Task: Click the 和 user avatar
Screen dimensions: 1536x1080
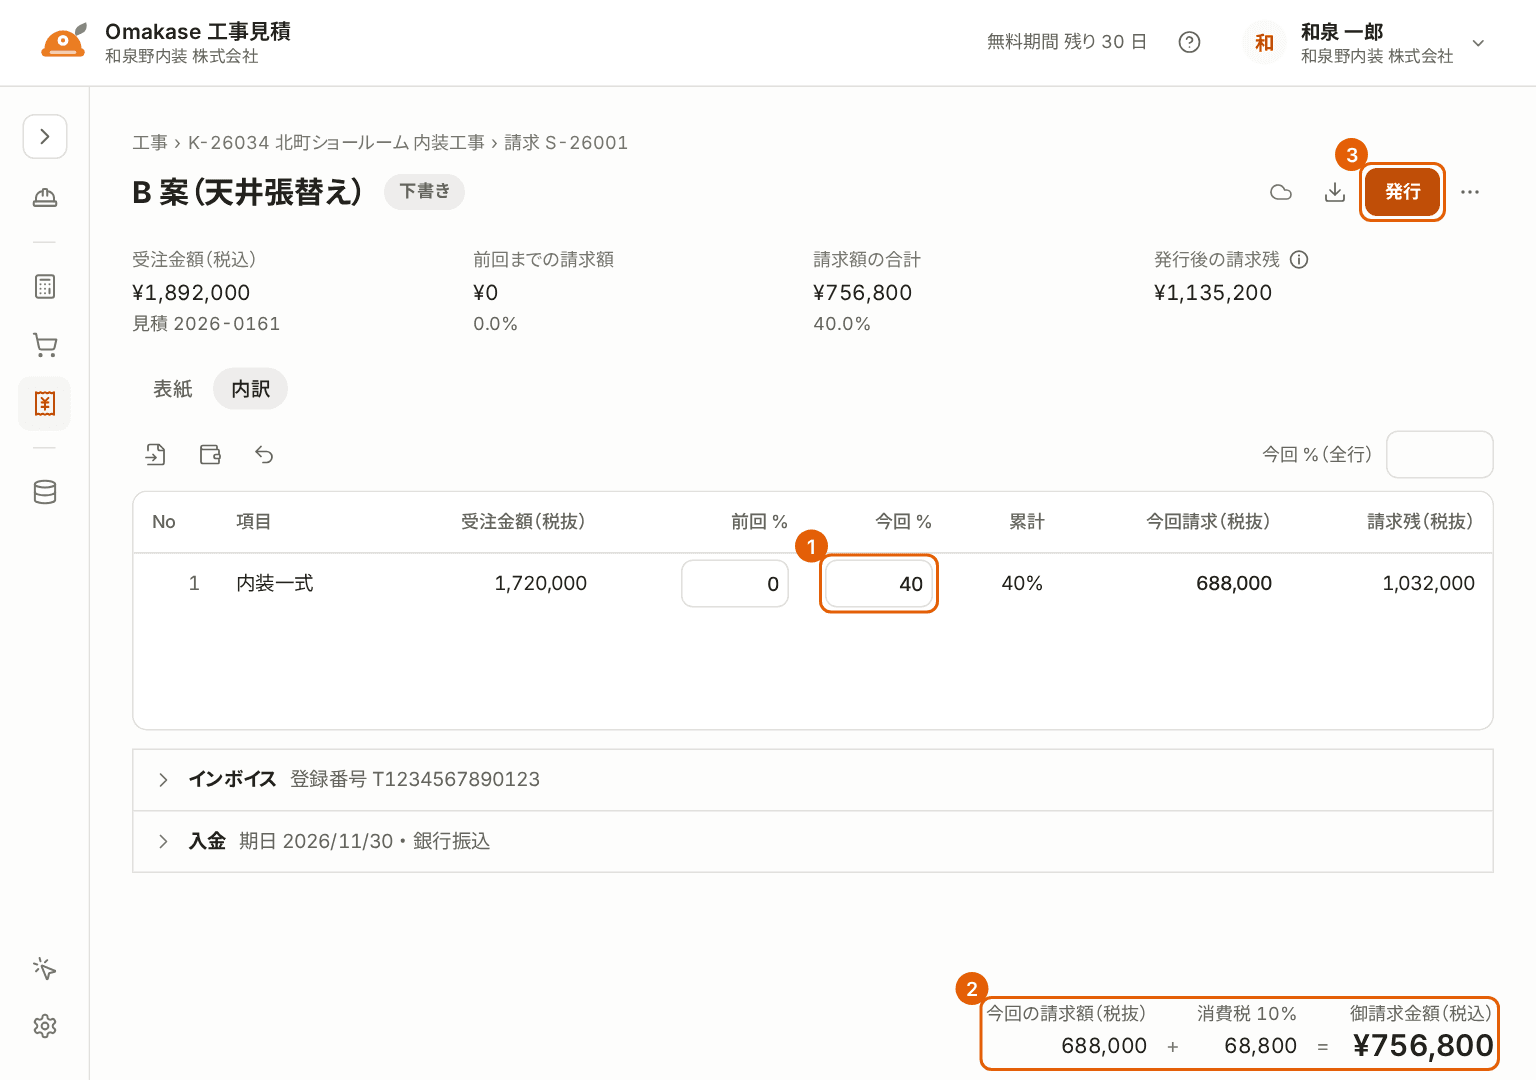Action: coord(1264,43)
